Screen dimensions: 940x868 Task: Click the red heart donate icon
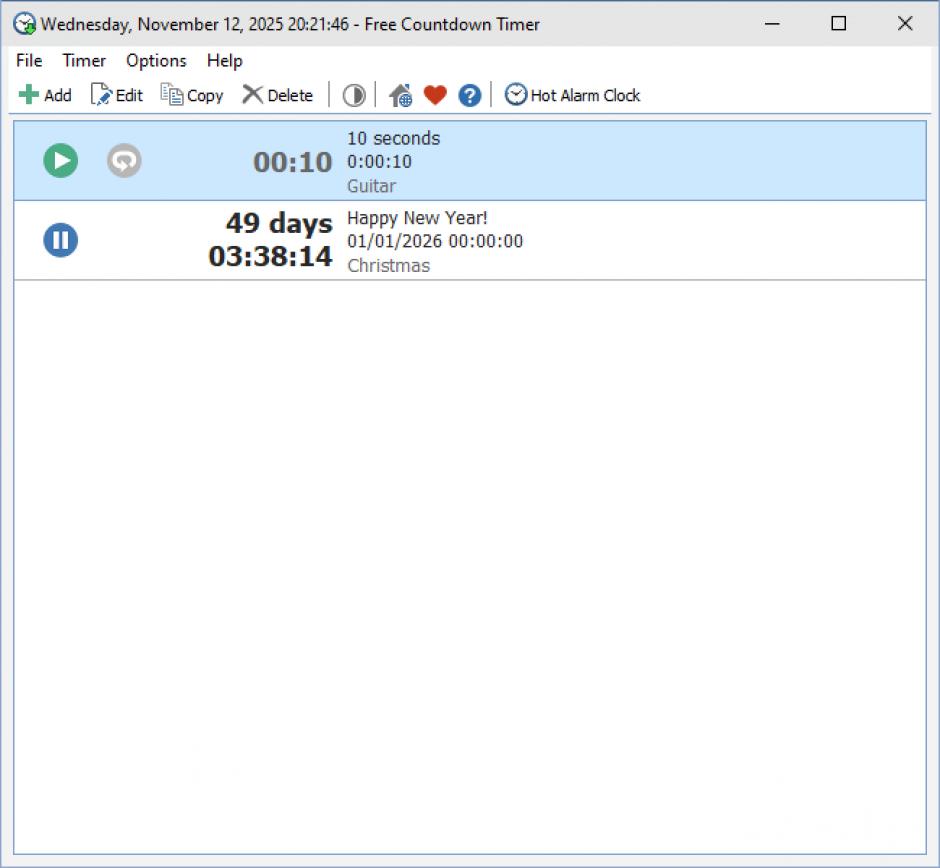tap(435, 95)
